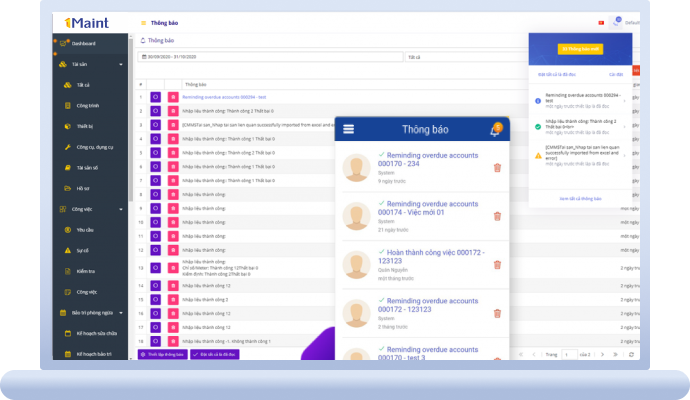Open the mobile panel hamburger menu

(348, 129)
